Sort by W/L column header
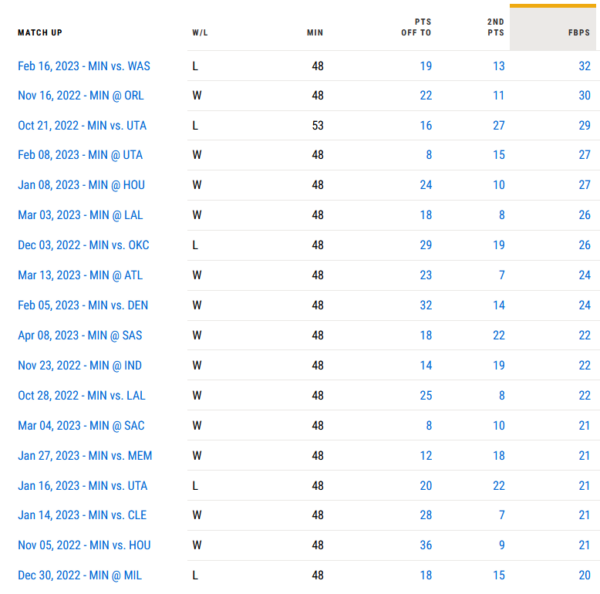600x594 pixels. (200, 32)
